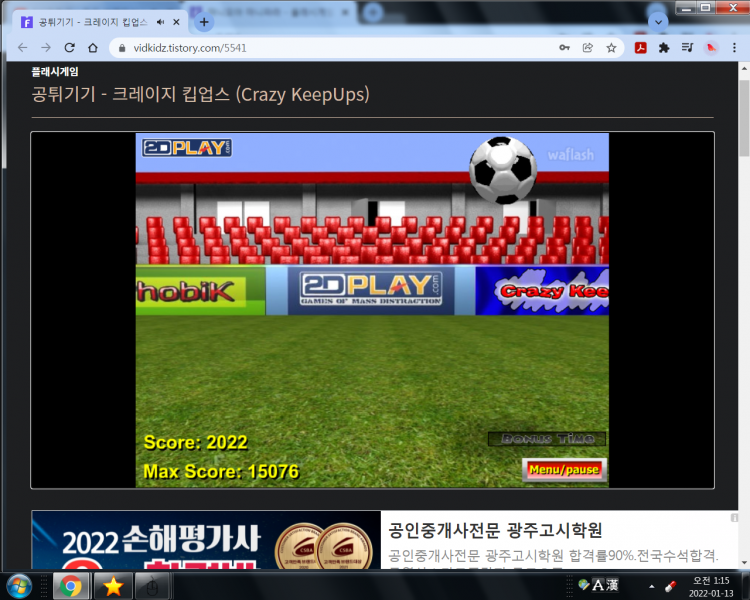Click the hobiK banner advertisement
The height and width of the screenshot is (600, 750).
pyautogui.click(x=200, y=291)
